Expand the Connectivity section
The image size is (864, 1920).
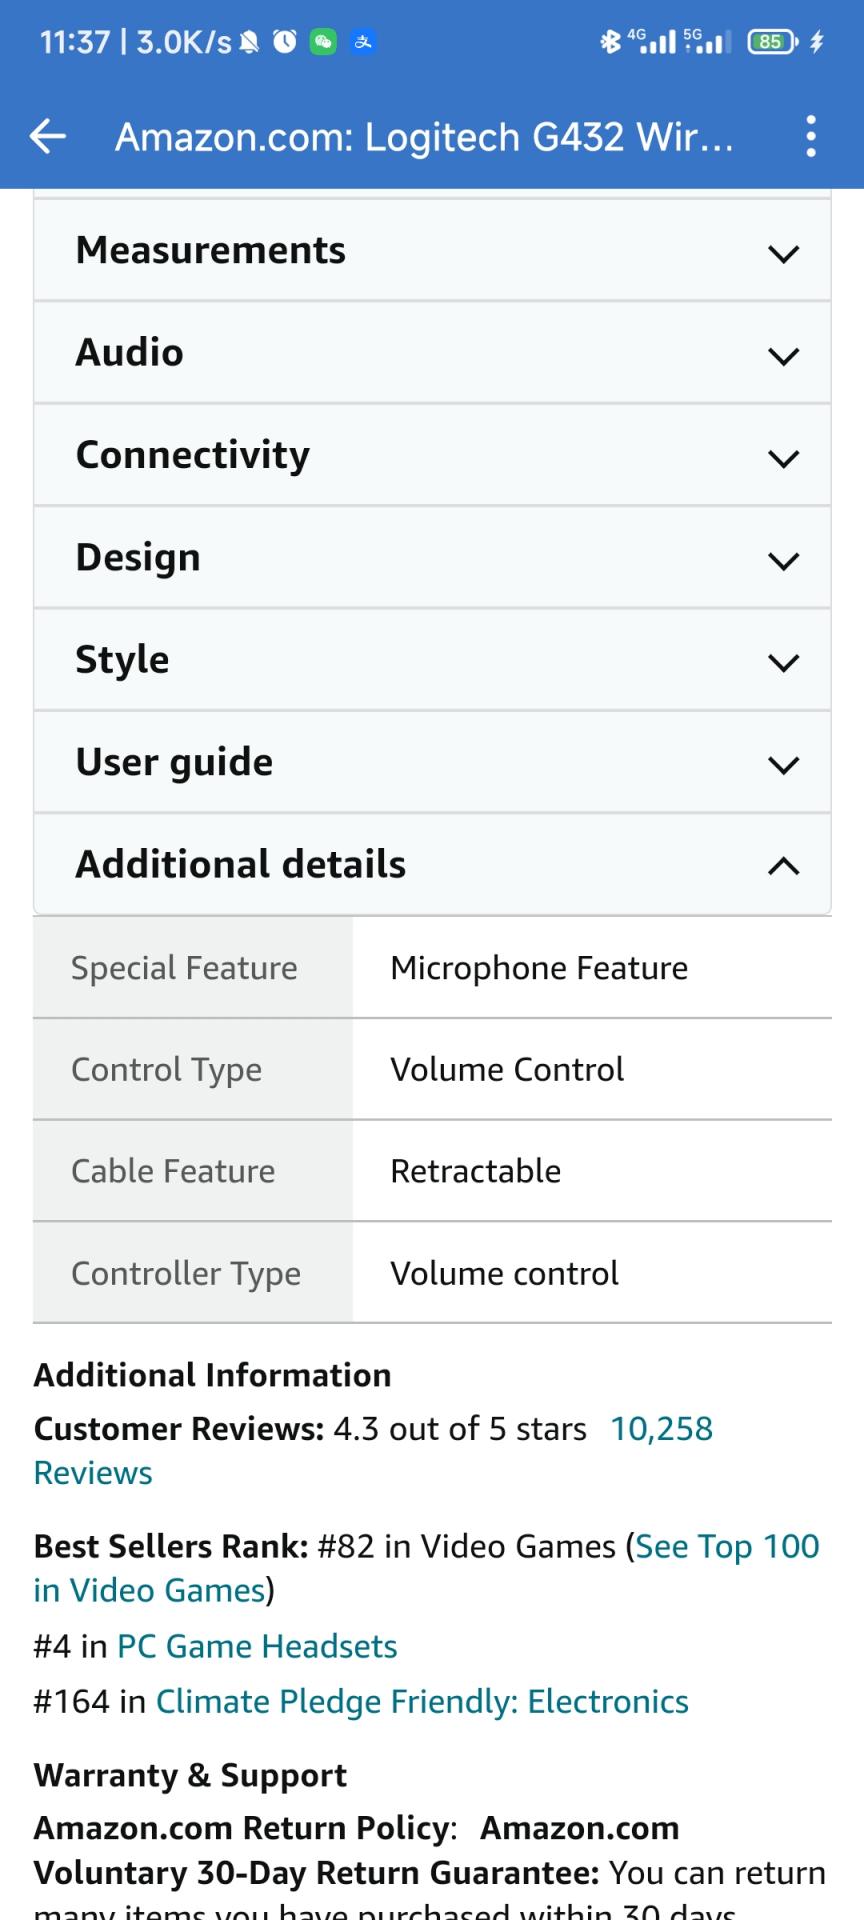(x=432, y=456)
